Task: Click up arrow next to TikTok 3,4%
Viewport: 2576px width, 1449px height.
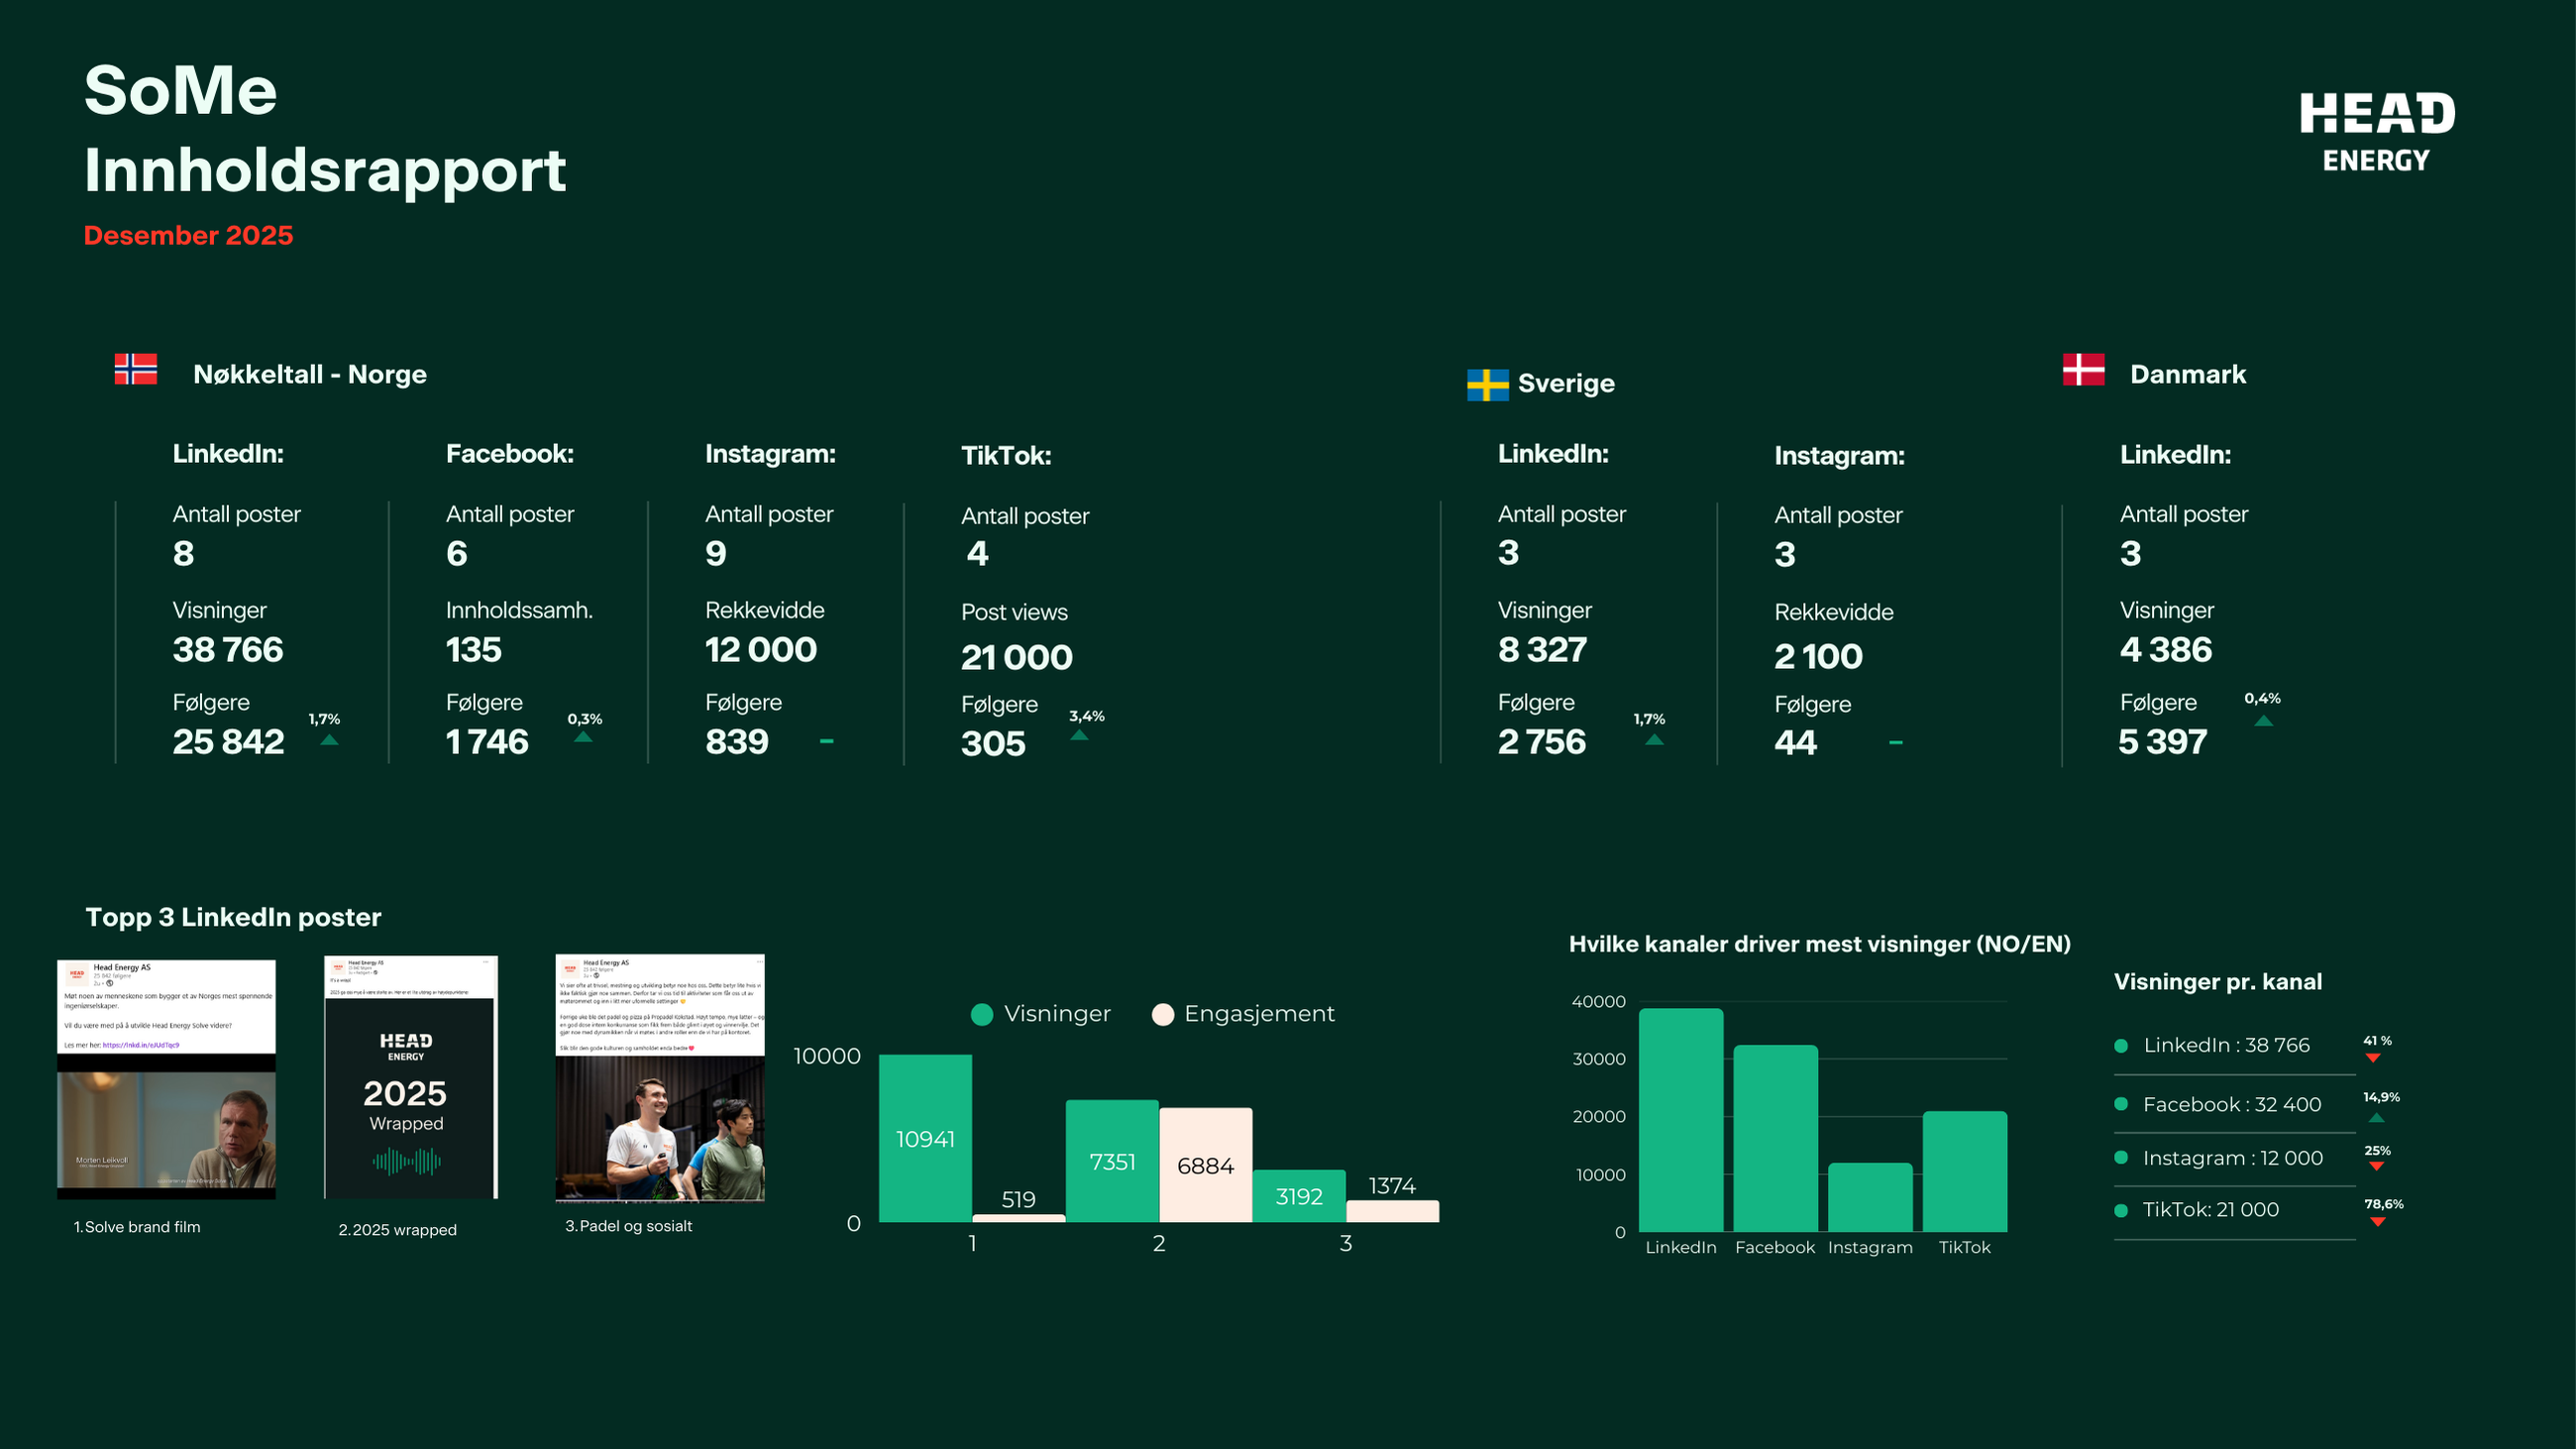Action: click(x=1079, y=735)
